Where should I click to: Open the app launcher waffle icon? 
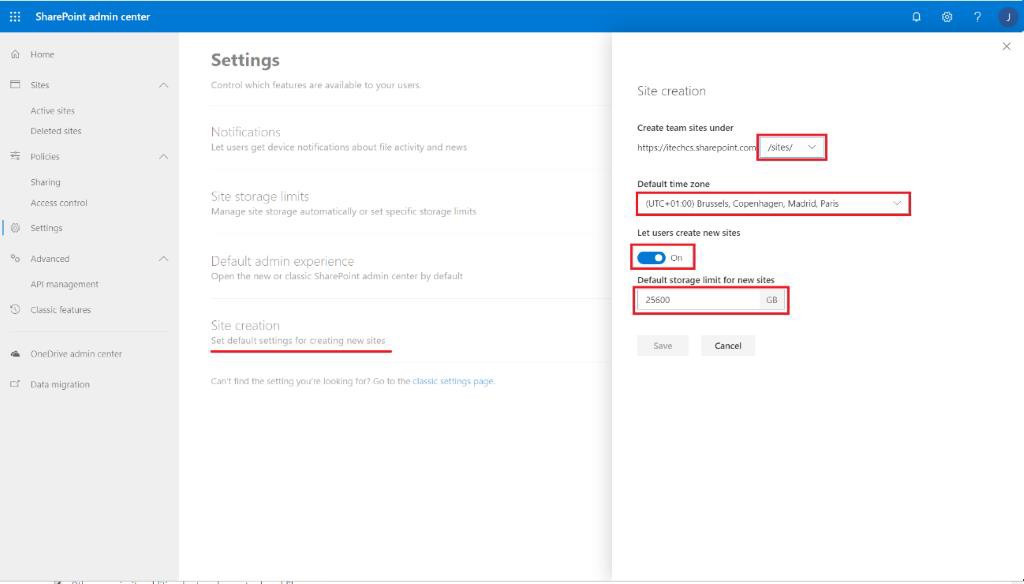tap(15, 16)
